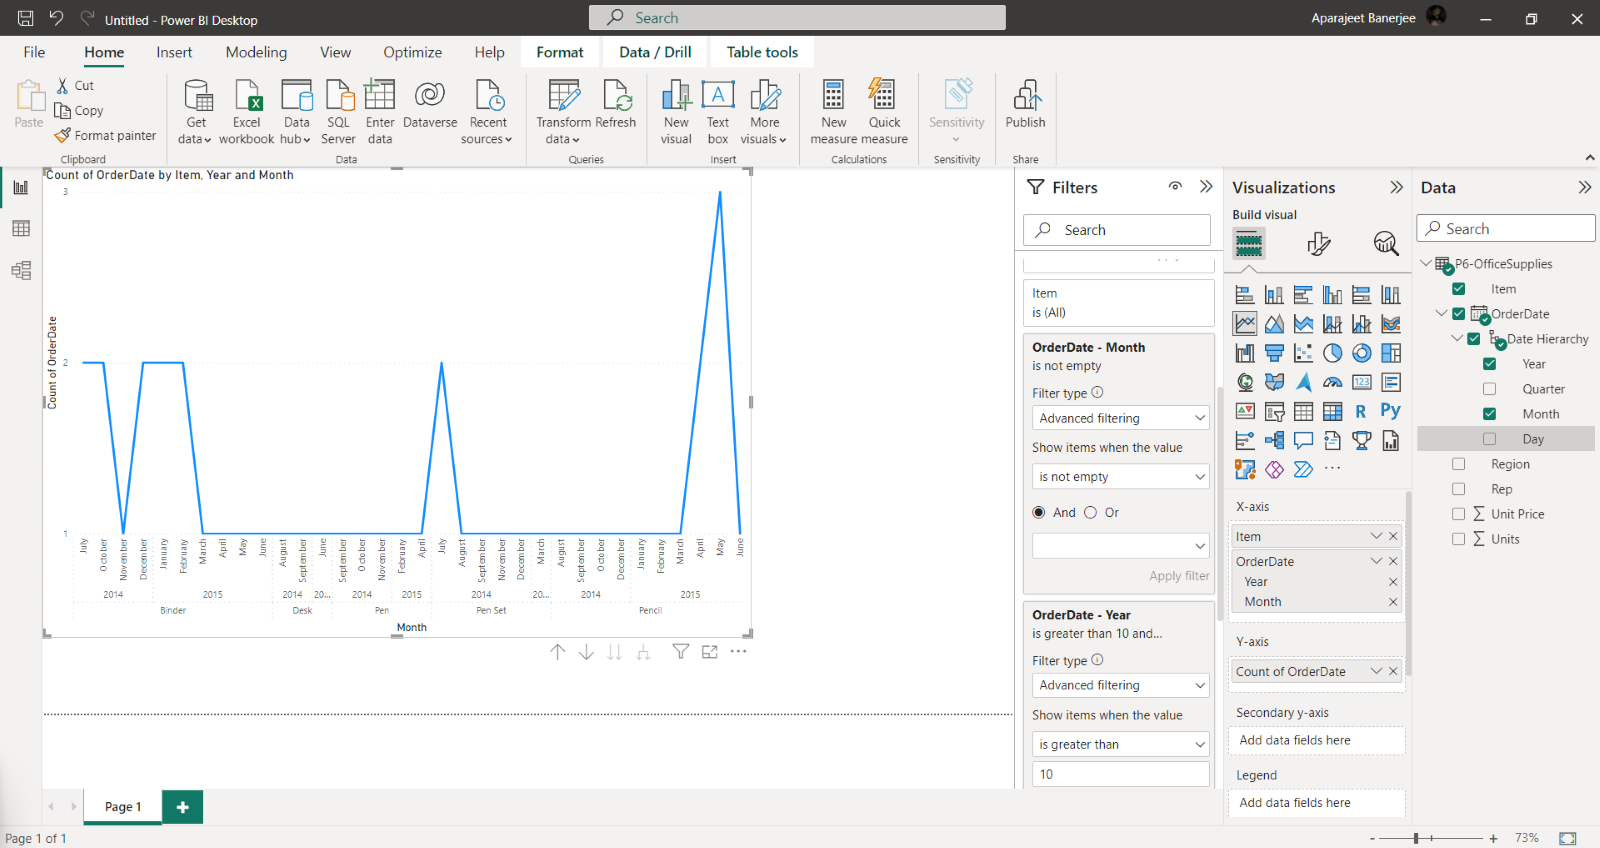Image resolution: width=1600 pixels, height=848 pixels.
Task: Open the Transform data tool
Action: [563, 111]
